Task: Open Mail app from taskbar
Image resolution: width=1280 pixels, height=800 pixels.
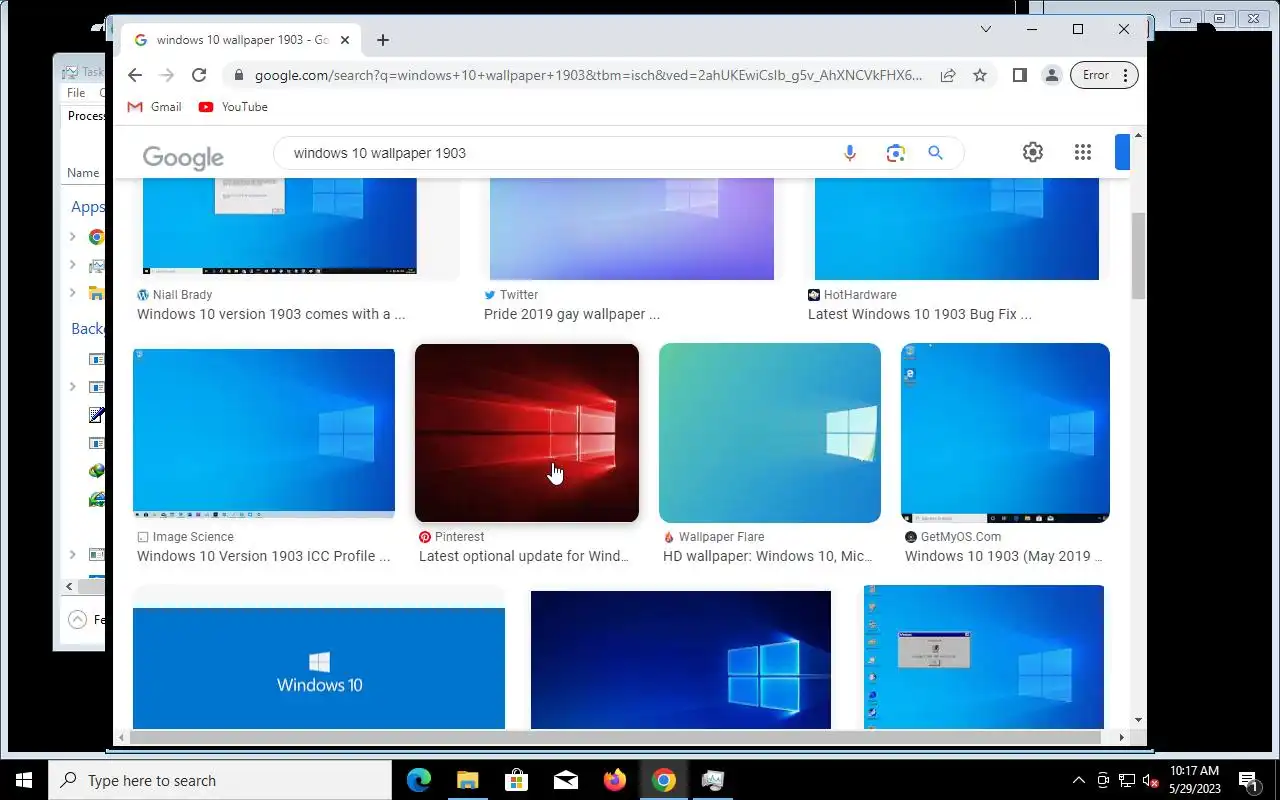Action: 565,780
